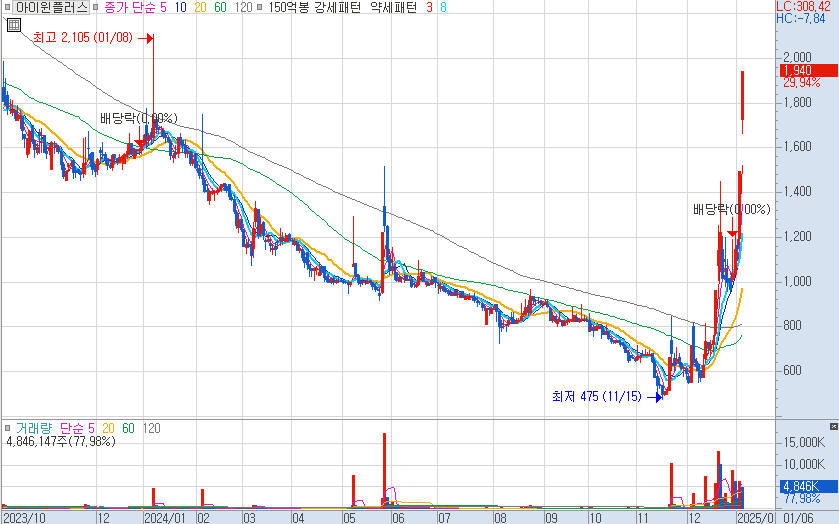The width and height of the screenshot is (839, 524).
Task: Click the red 1,940 current price tag
Action: coord(809,70)
